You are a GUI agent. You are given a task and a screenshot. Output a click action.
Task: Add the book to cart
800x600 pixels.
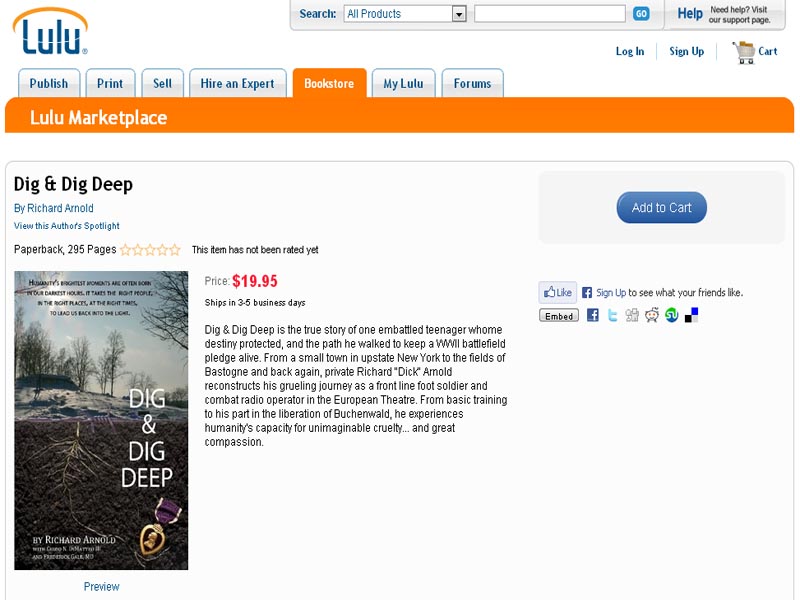(661, 208)
